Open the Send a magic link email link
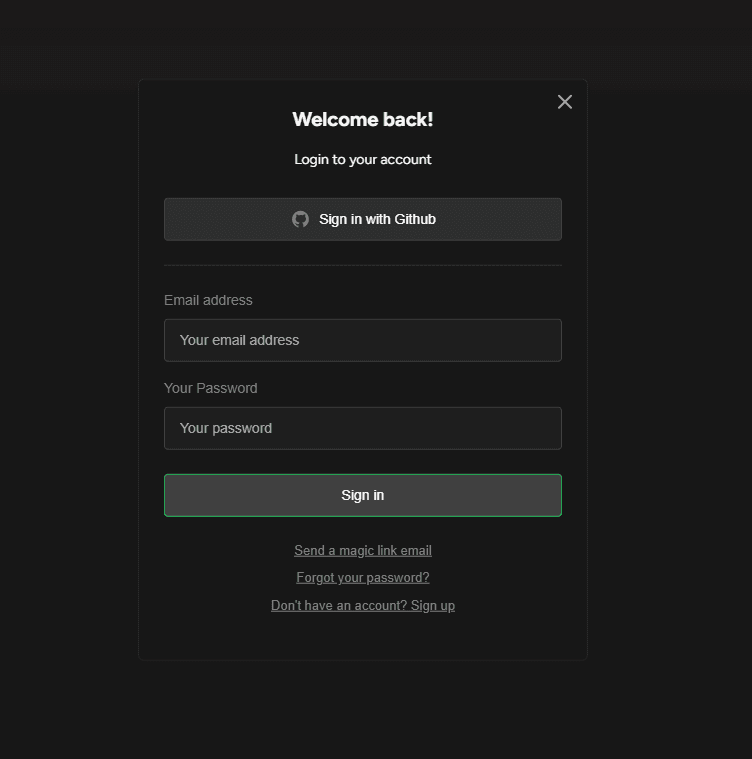 (x=363, y=550)
